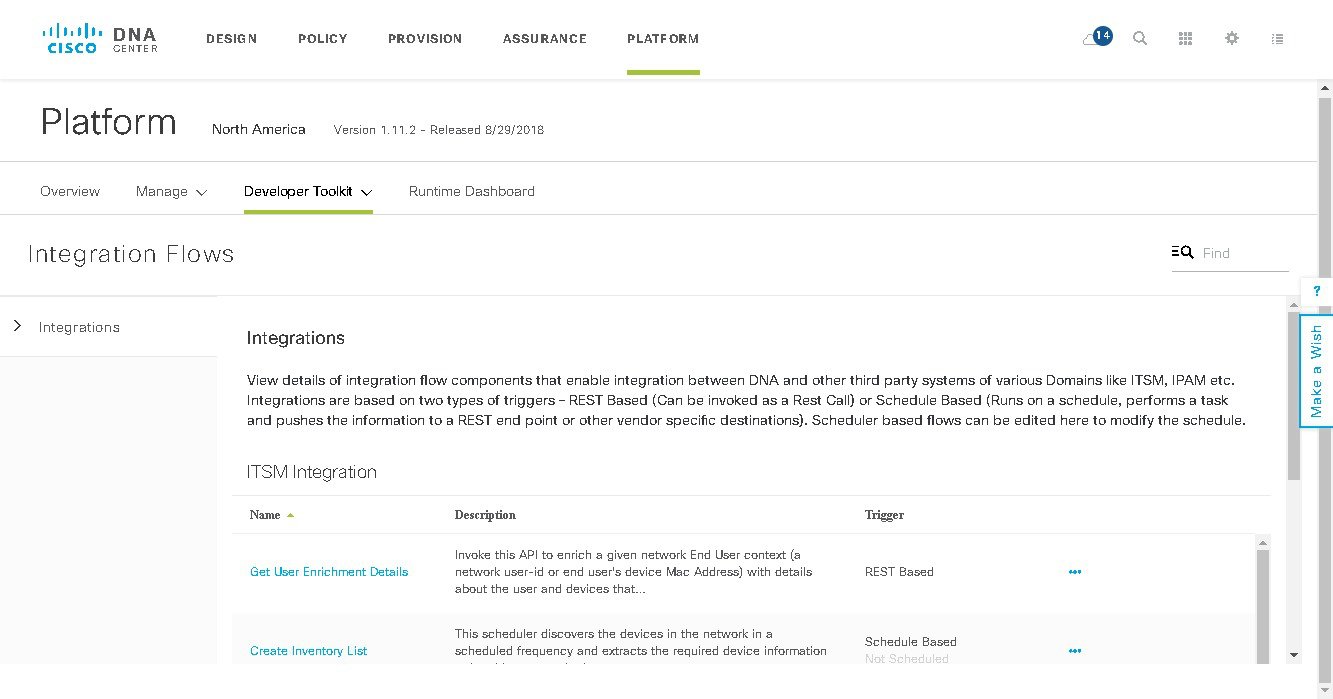This screenshot has width=1333, height=699.
Task: Open the settings gear icon
Action: [x=1232, y=38]
